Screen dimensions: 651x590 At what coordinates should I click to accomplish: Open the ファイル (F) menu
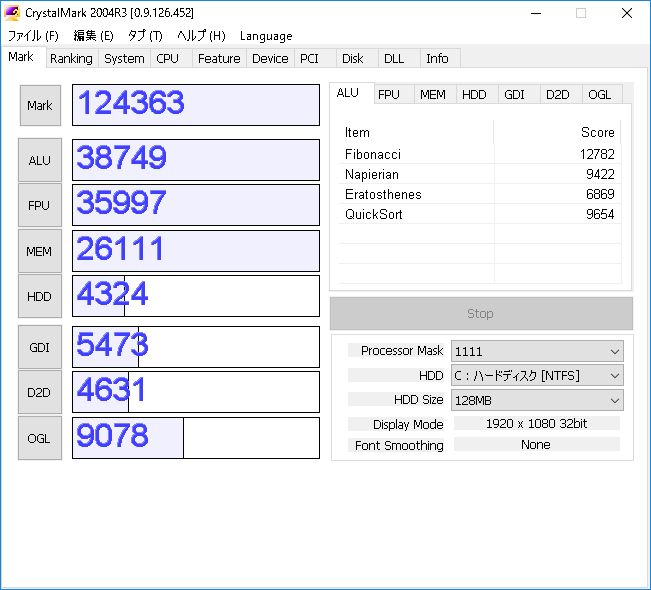[33, 36]
